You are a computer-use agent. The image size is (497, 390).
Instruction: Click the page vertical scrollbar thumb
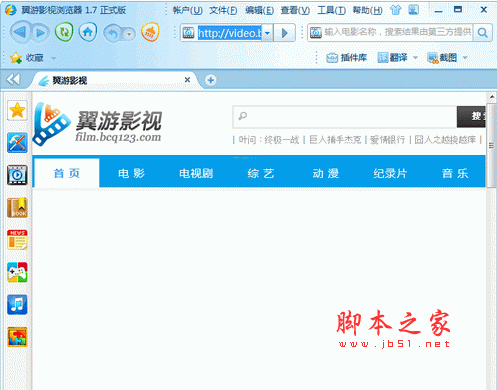click(x=492, y=145)
